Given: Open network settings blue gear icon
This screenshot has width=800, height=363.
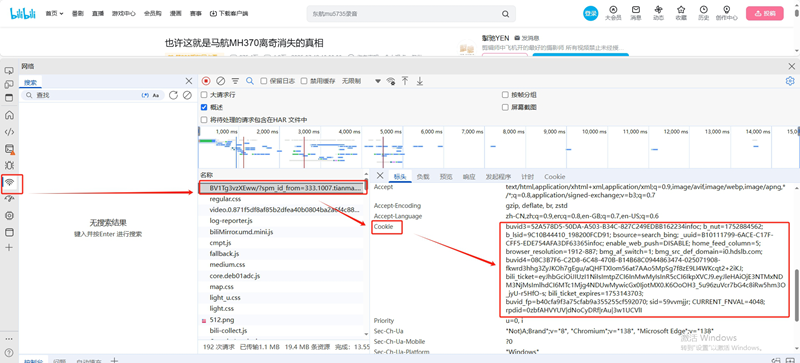Looking at the screenshot, I should coord(790,81).
